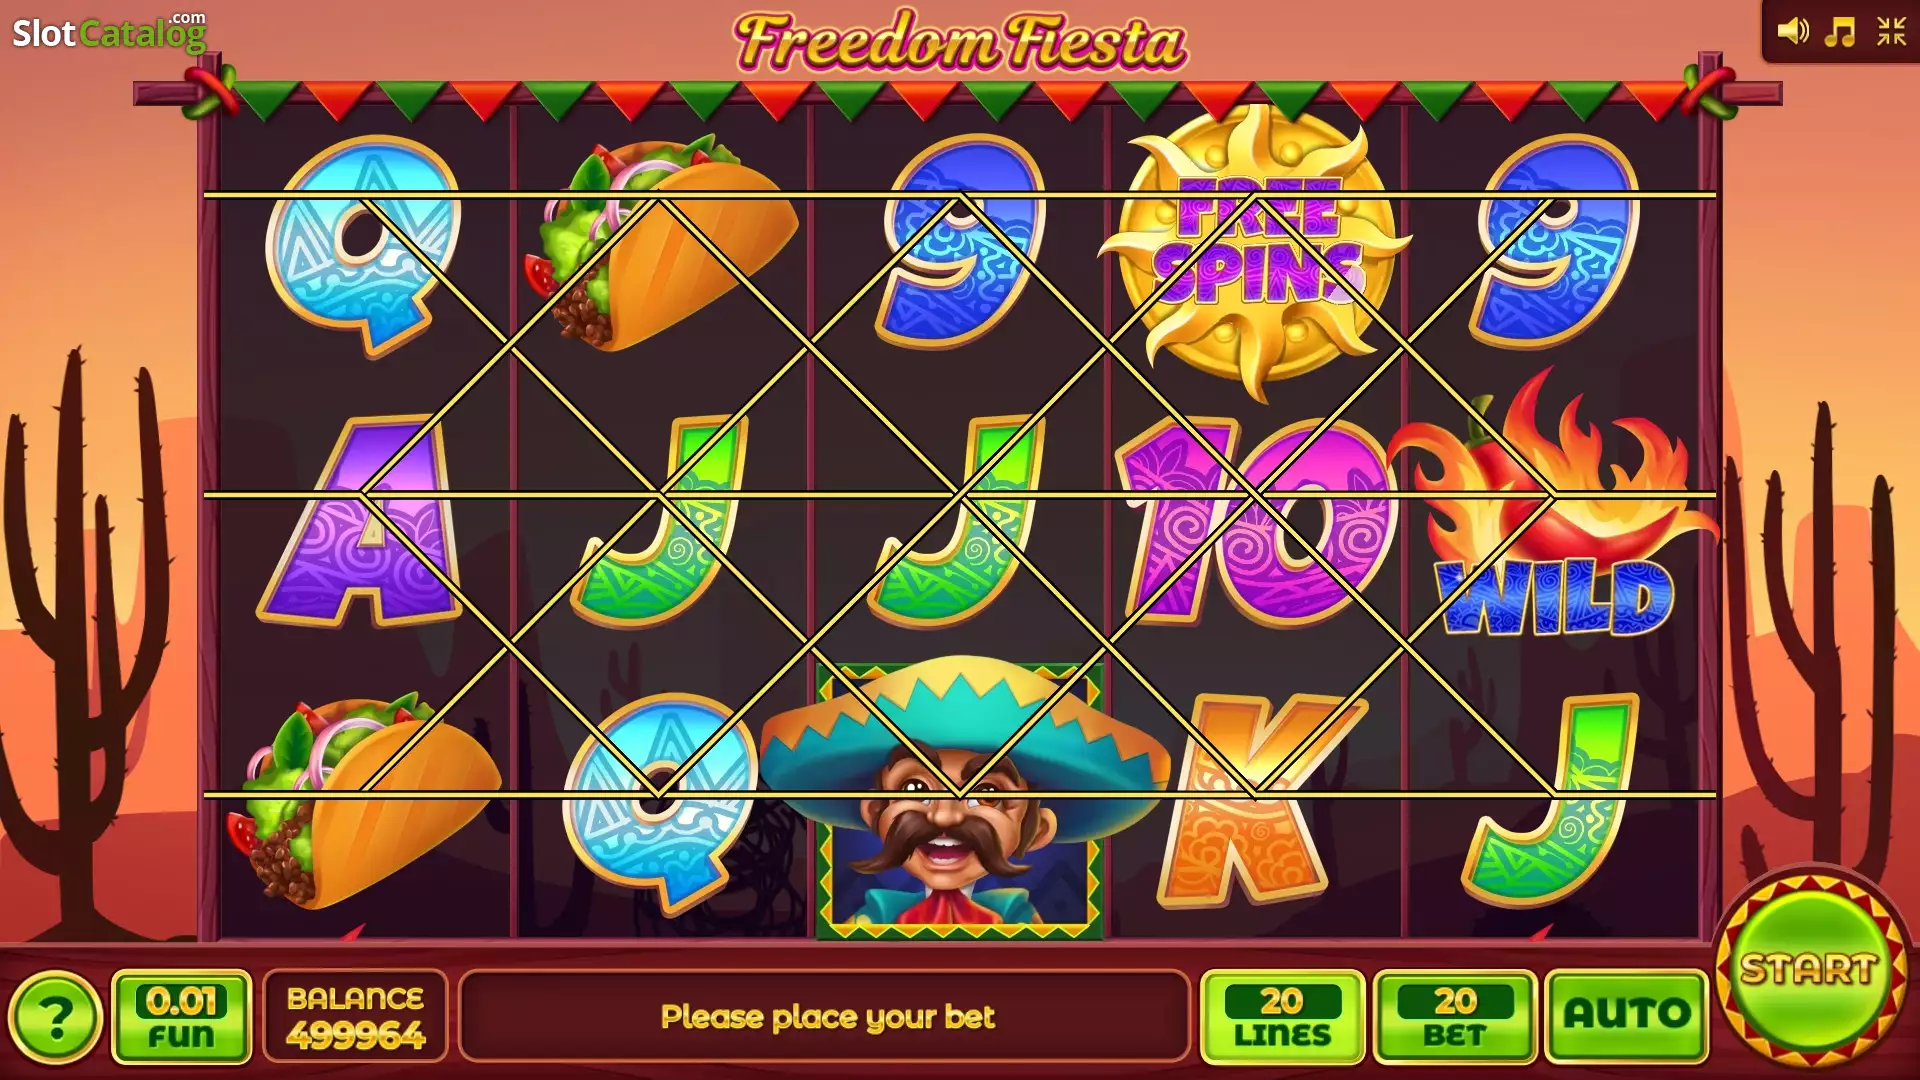The height and width of the screenshot is (1080, 1920).
Task: Click the taco symbol on the second reel
Action: pyautogui.click(x=660, y=243)
